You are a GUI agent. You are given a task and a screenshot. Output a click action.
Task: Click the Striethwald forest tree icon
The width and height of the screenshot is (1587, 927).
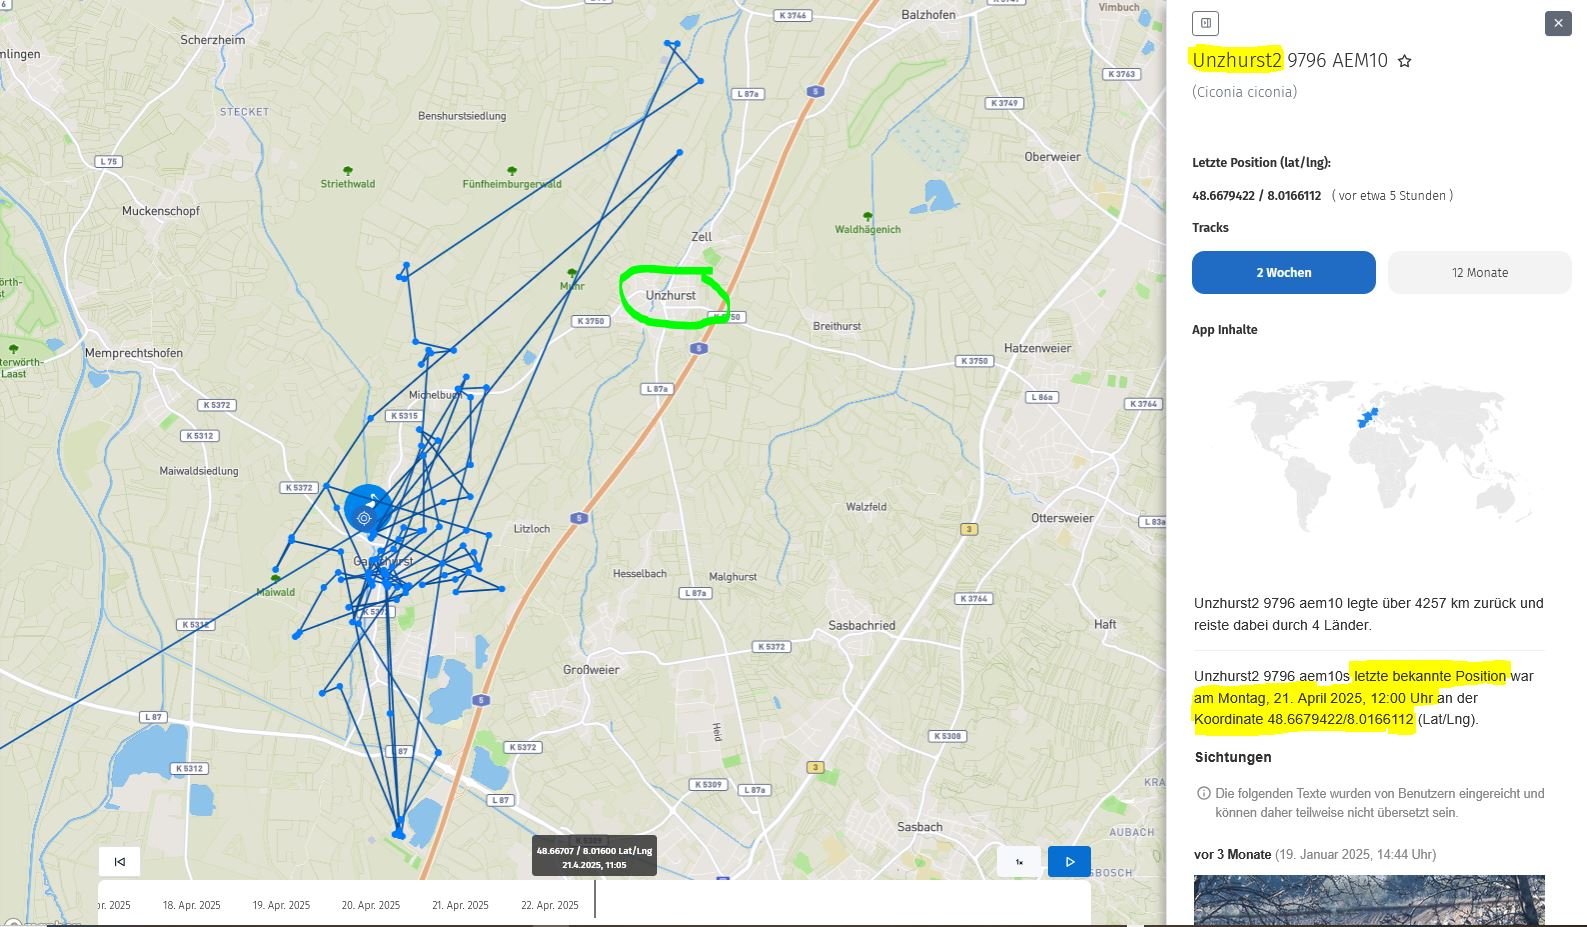(x=348, y=172)
